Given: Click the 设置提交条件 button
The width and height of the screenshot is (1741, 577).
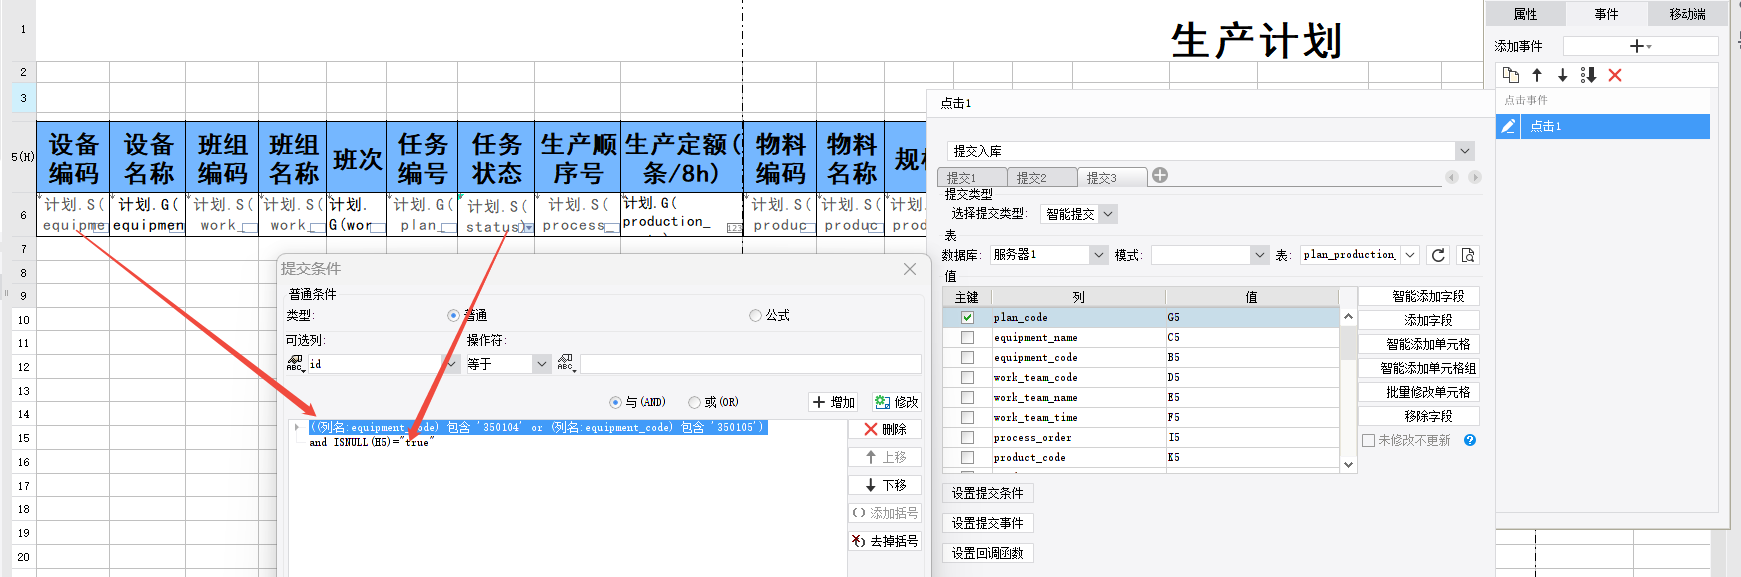Looking at the screenshot, I should coord(987,493).
